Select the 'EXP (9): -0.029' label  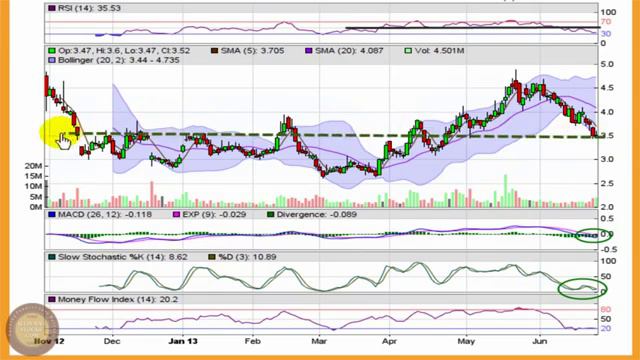[x=214, y=214]
